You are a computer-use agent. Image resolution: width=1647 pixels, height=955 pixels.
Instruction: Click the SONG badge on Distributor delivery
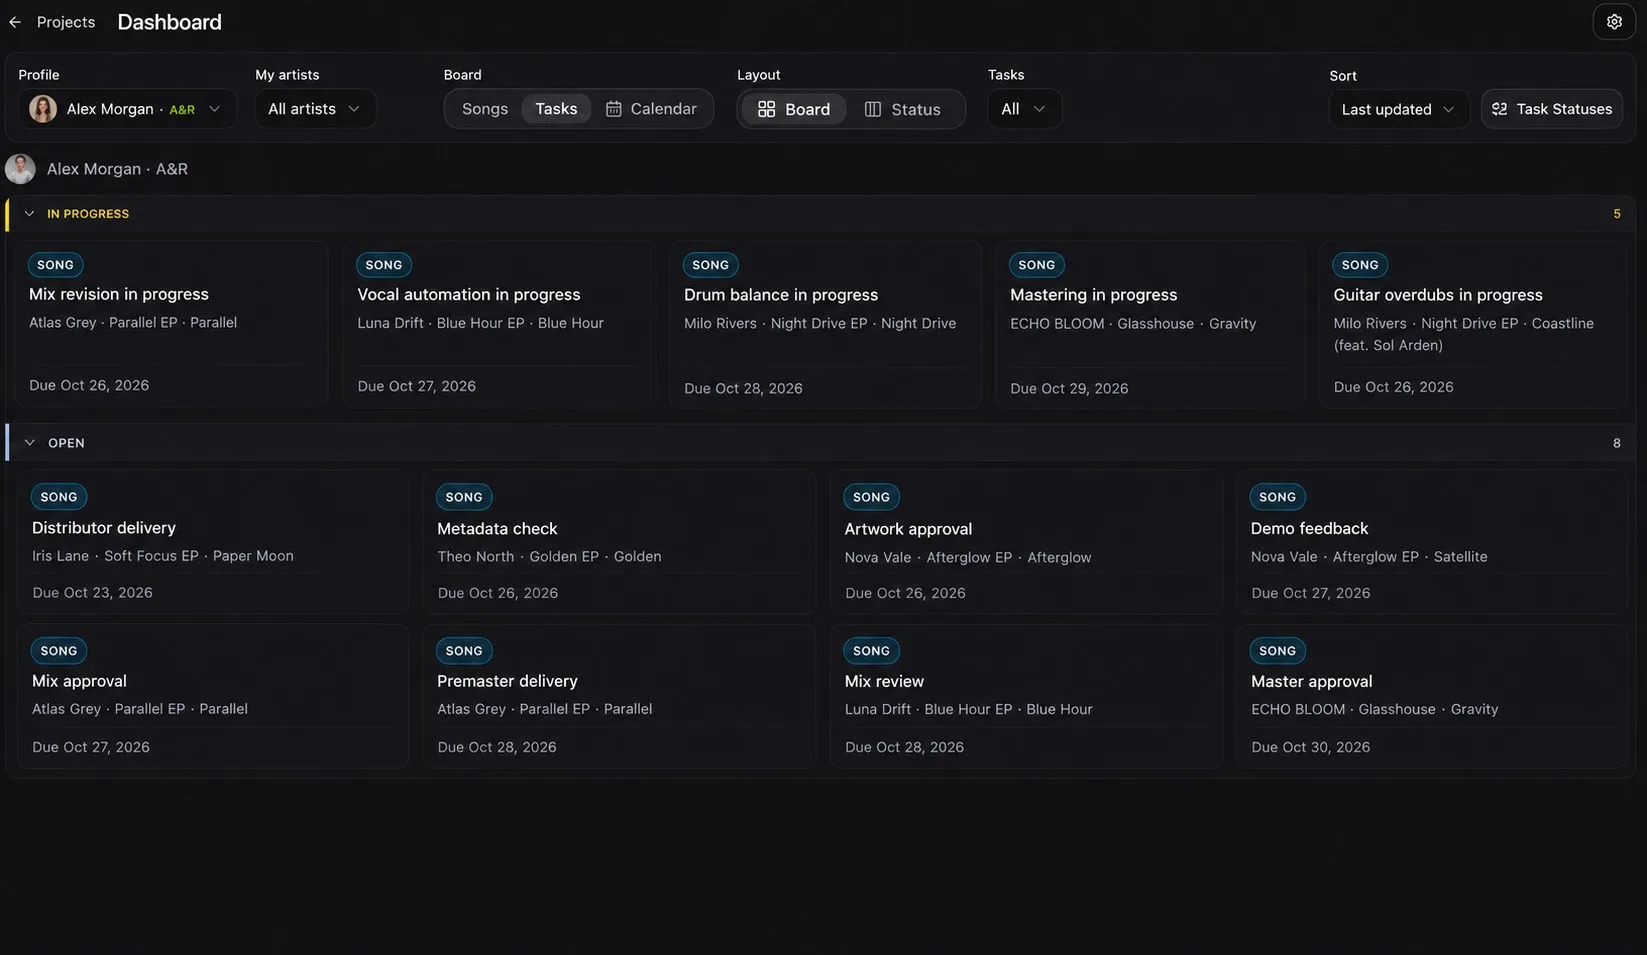pyautogui.click(x=59, y=497)
